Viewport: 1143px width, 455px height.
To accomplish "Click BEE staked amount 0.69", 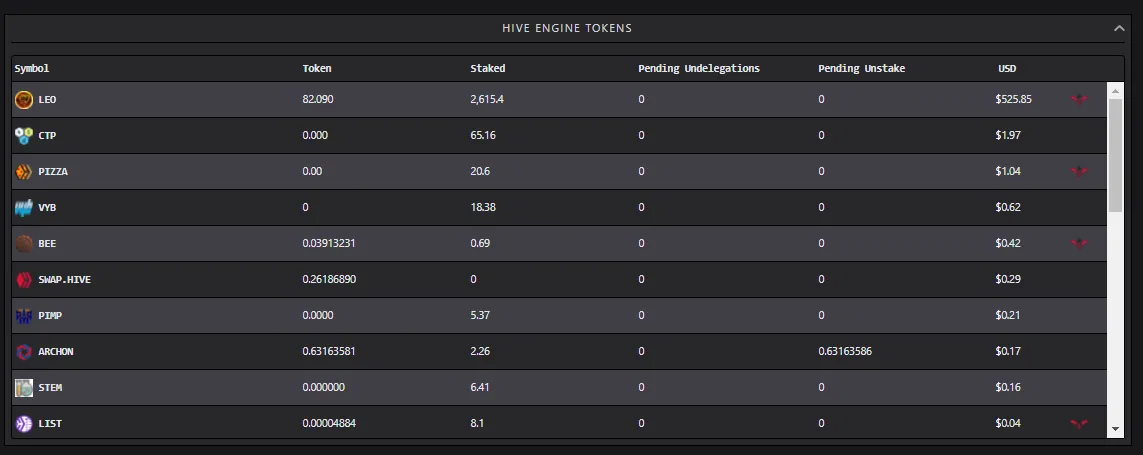I will pyautogui.click(x=479, y=244).
